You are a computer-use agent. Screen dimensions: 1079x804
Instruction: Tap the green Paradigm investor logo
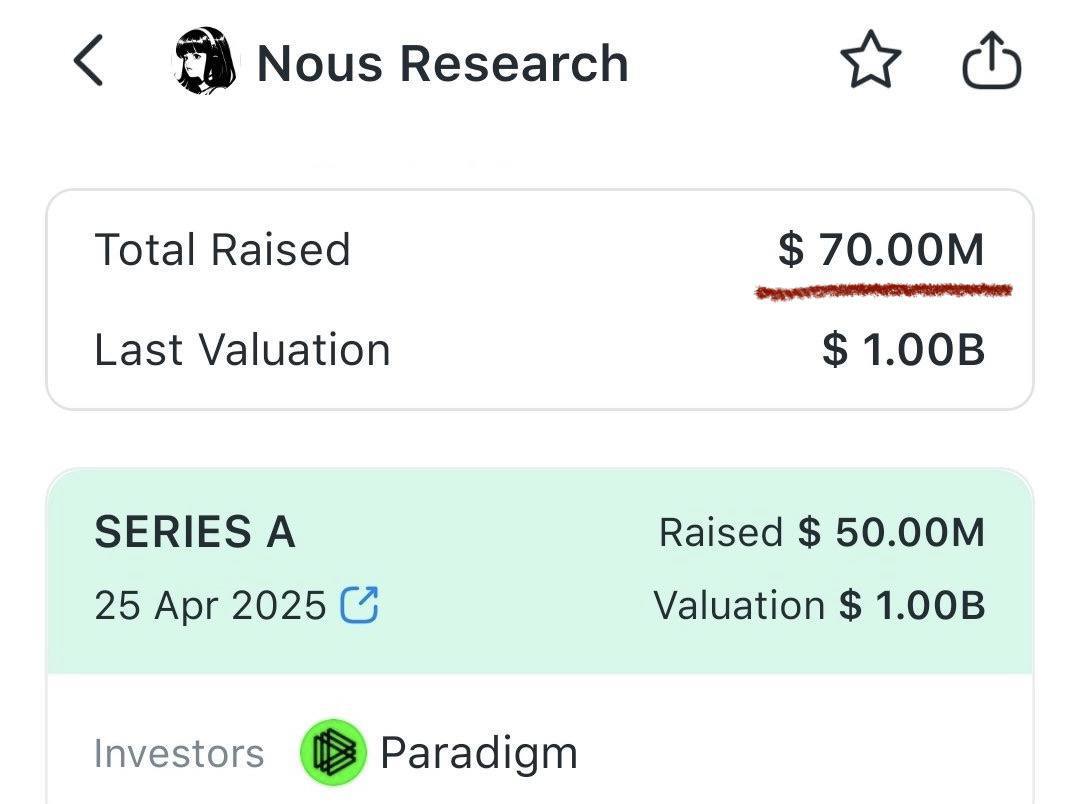[333, 752]
